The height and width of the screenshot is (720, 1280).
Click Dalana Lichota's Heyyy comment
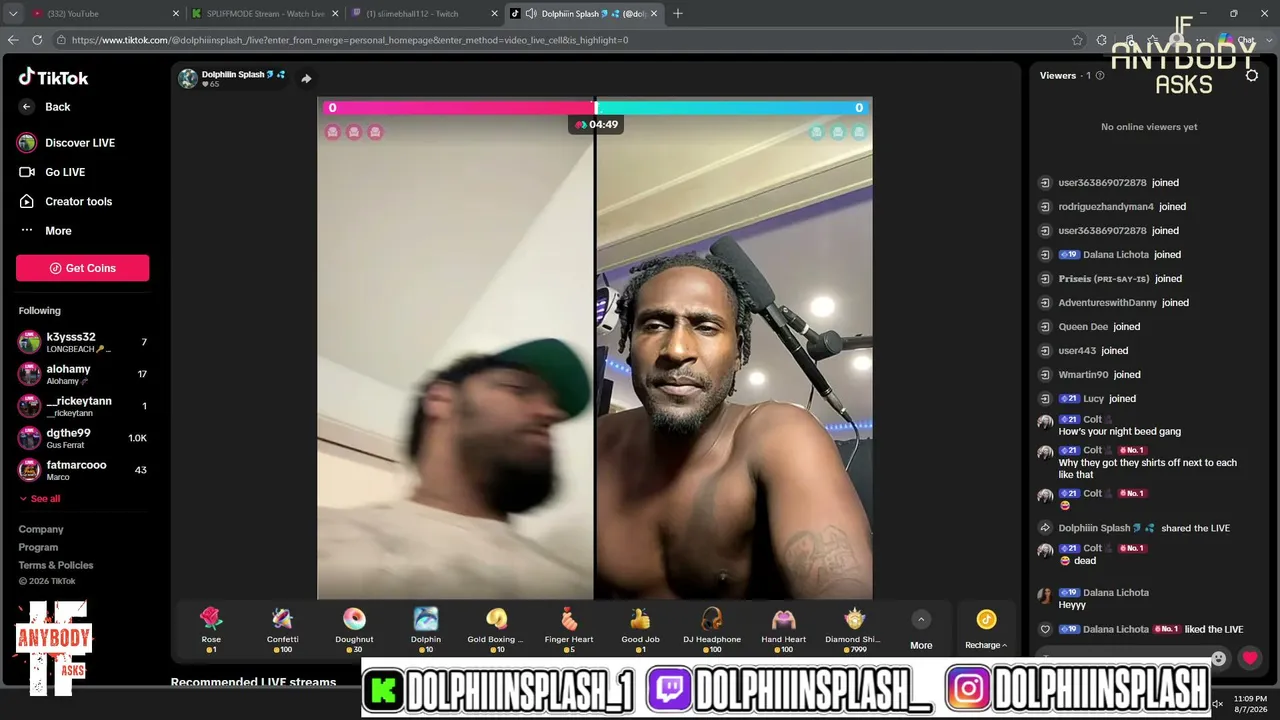tap(1072, 606)
